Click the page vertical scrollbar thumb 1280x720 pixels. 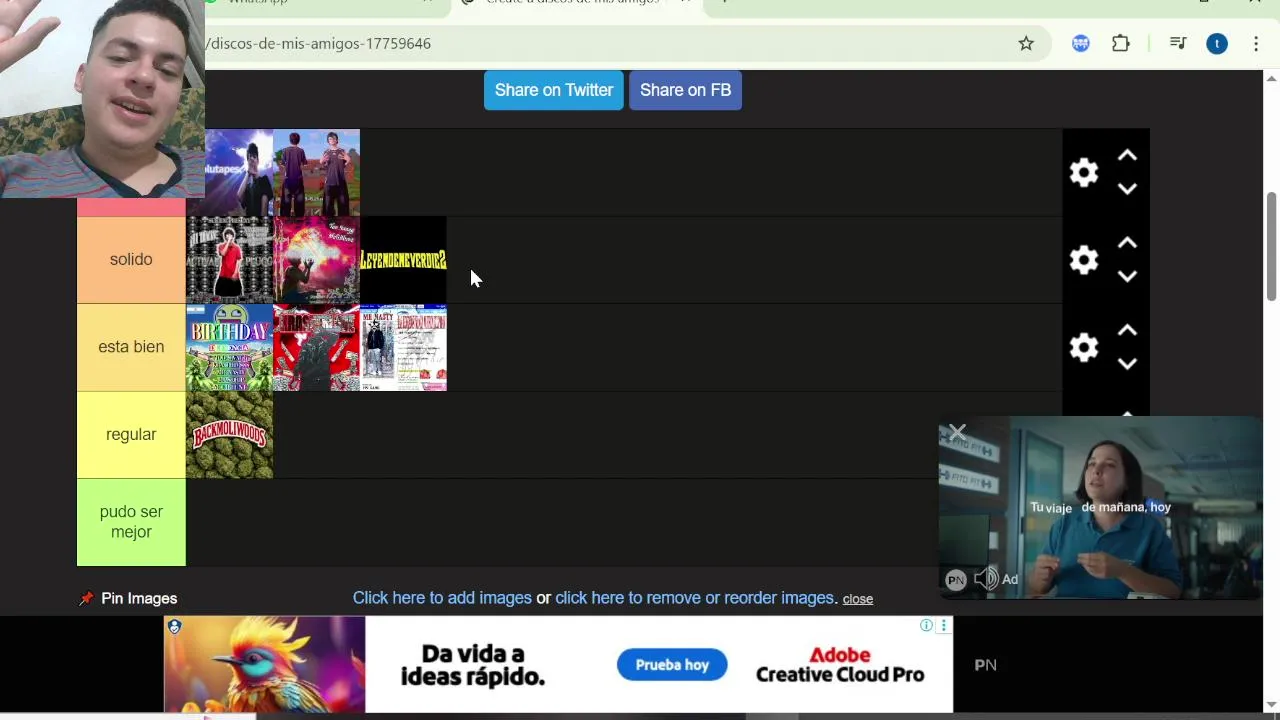pos(1272,246)
